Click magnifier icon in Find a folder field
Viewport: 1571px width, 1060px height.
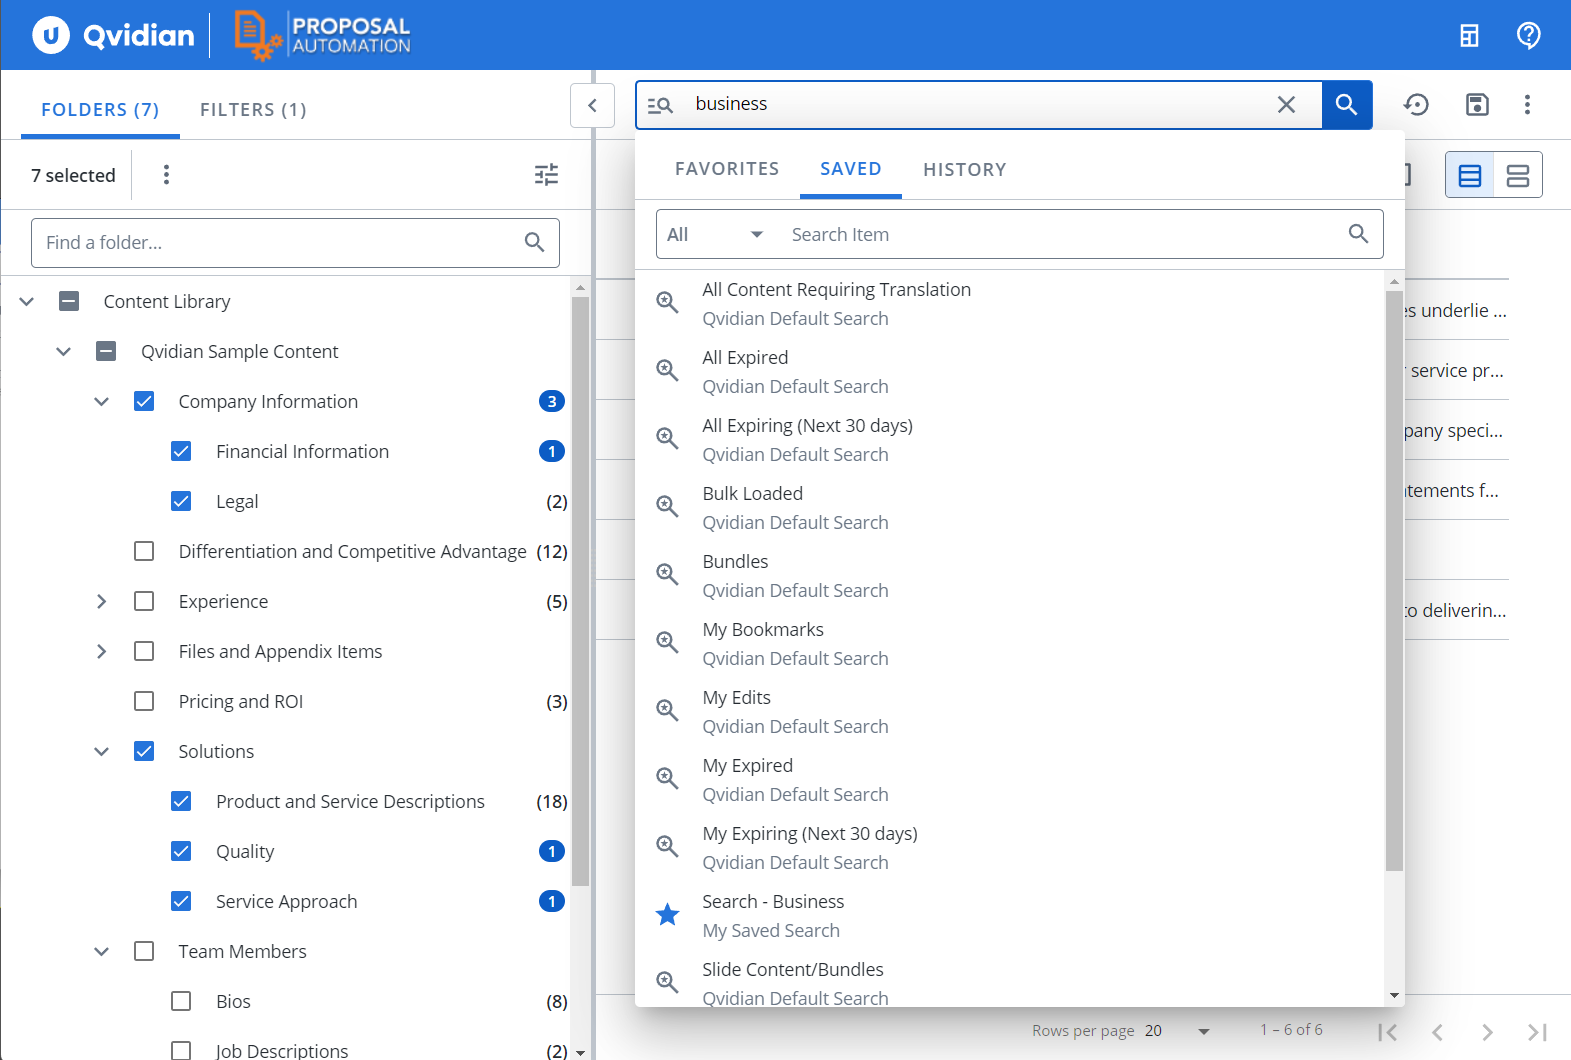click(534, 242)
